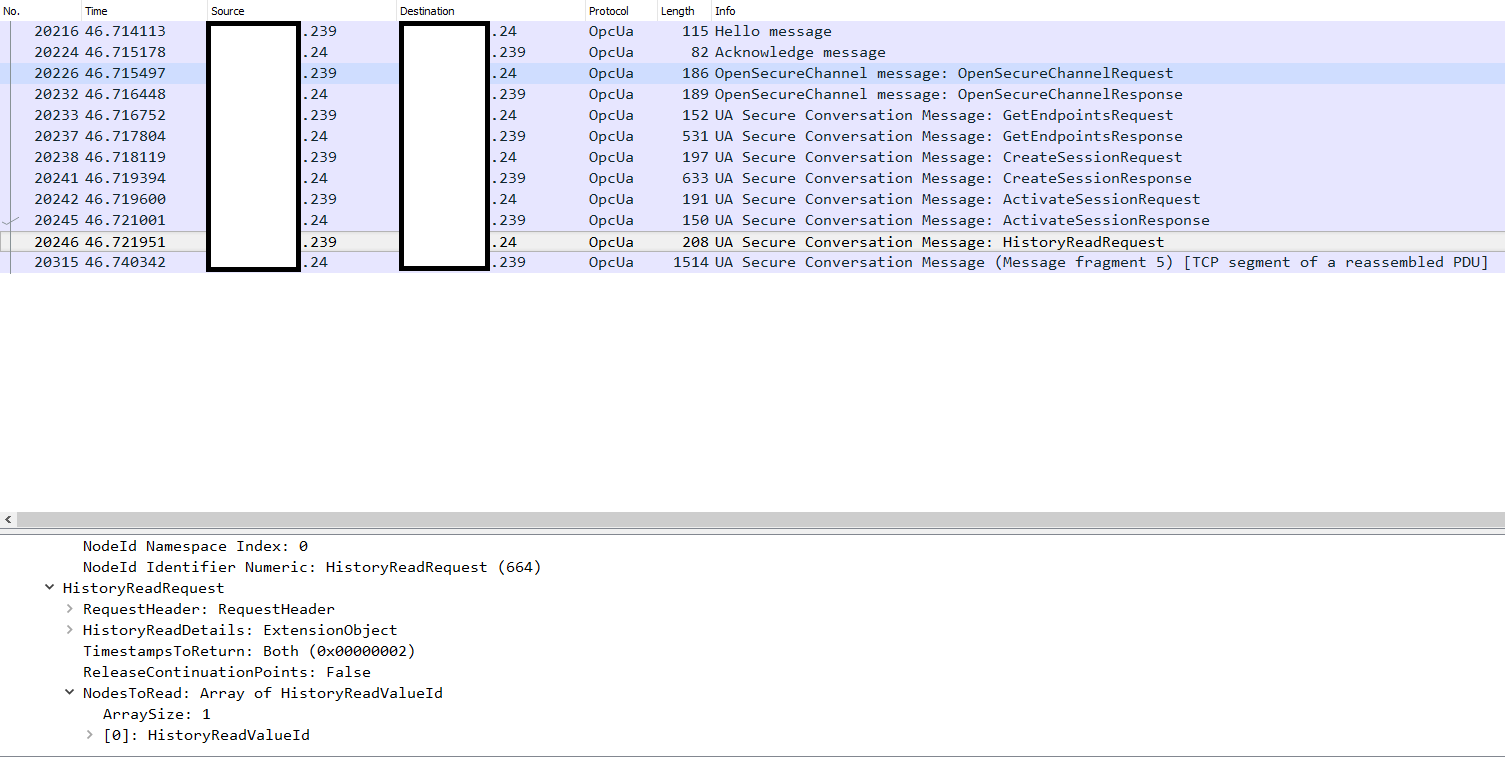Click the Info column header
Viewport: 1505px width, 757px height.
[725, 11]
